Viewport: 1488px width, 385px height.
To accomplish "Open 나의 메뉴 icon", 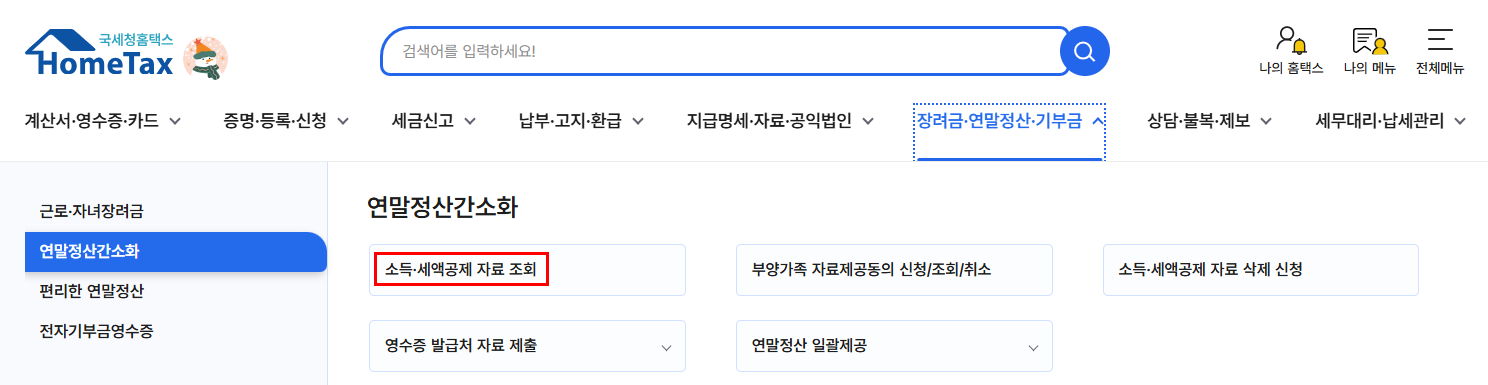I will pos(1369,51).
